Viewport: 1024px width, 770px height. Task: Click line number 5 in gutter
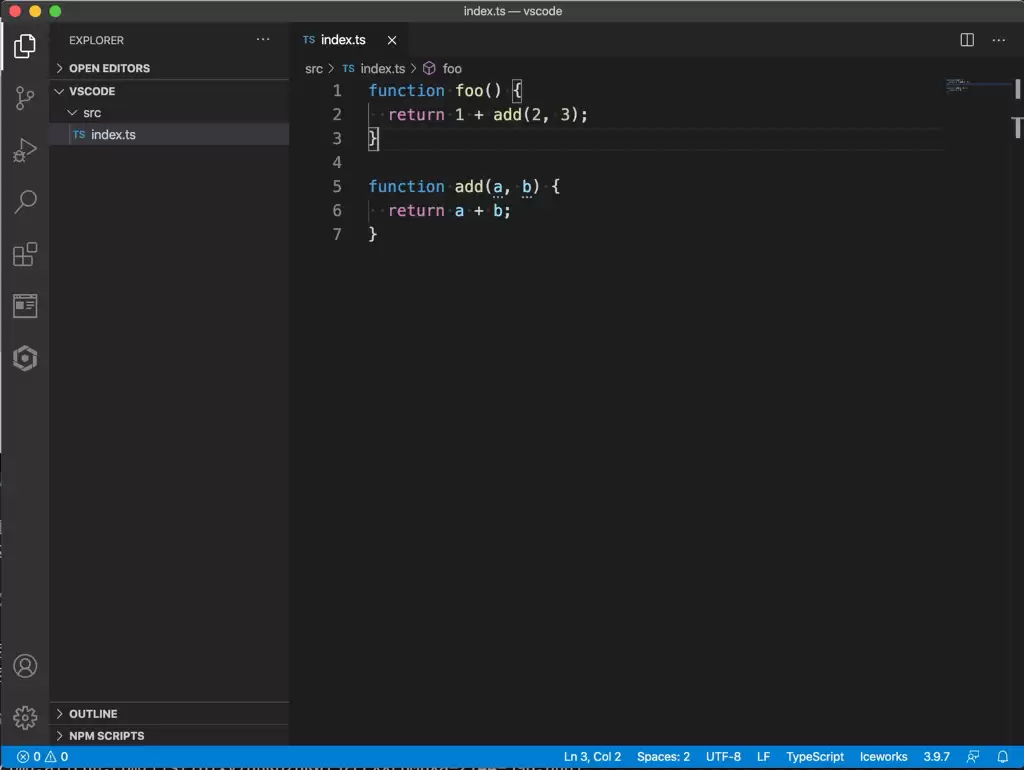(337, 187)
